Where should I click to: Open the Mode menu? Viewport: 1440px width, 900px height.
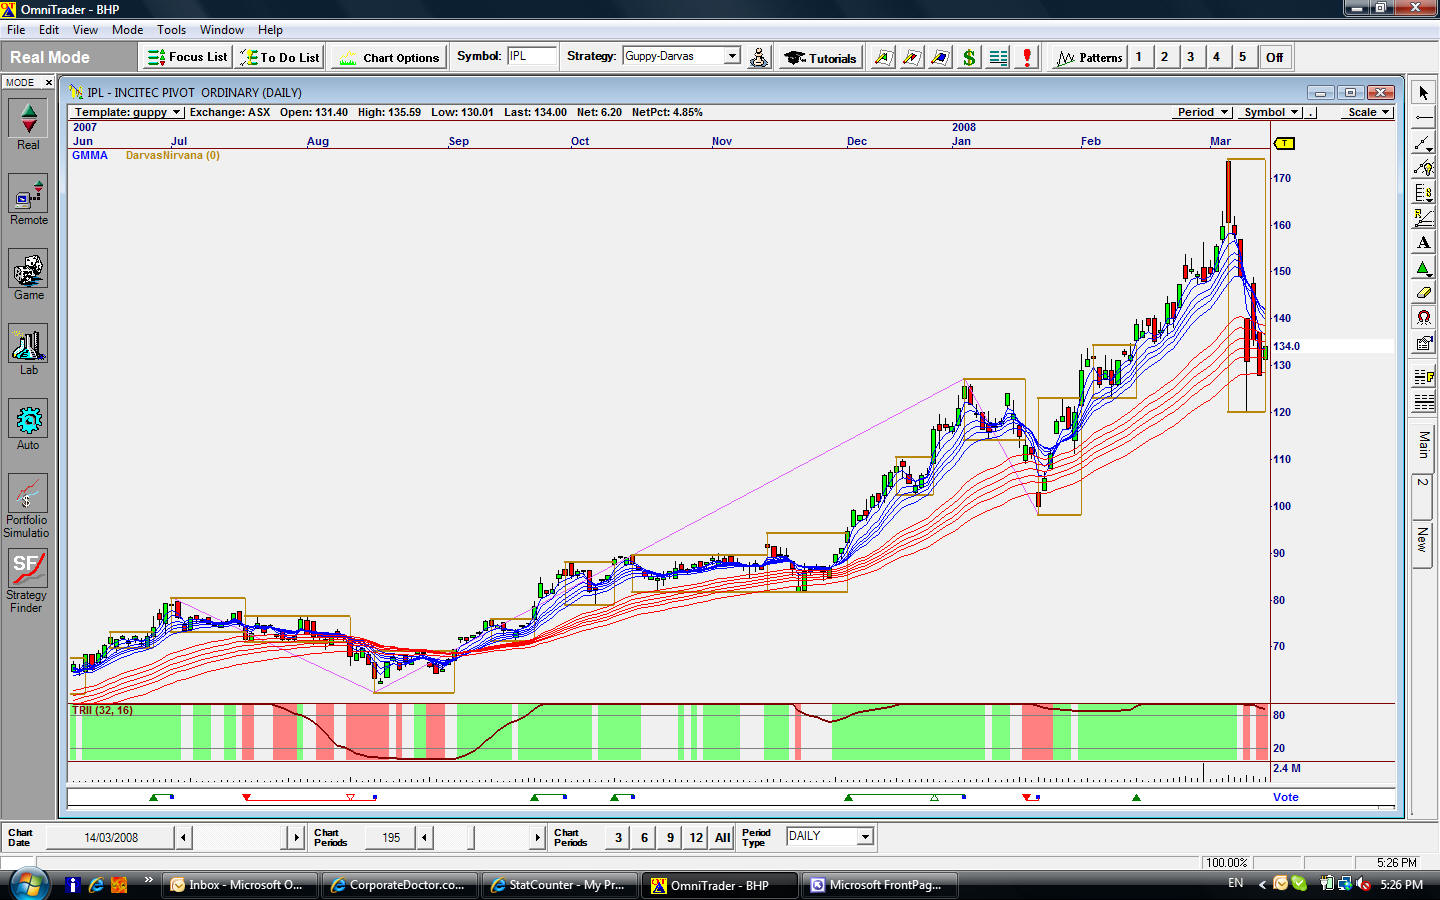[x=127, y=30]
